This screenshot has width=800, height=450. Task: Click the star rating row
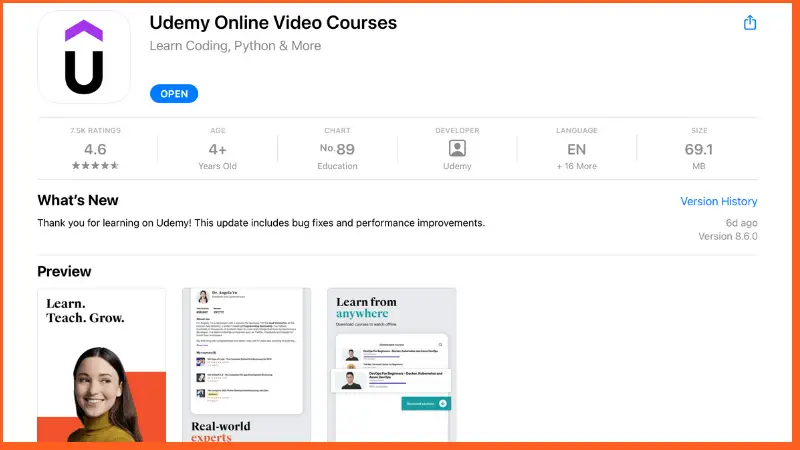click(95, 165)
